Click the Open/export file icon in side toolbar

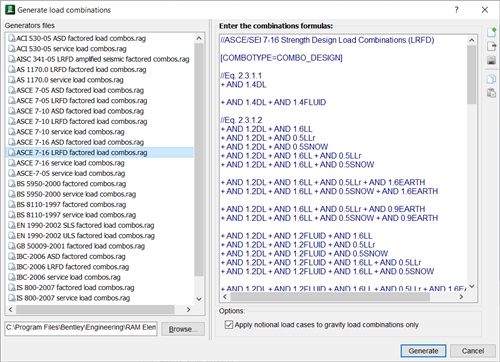pyautogui.click(x=492, y=46)
